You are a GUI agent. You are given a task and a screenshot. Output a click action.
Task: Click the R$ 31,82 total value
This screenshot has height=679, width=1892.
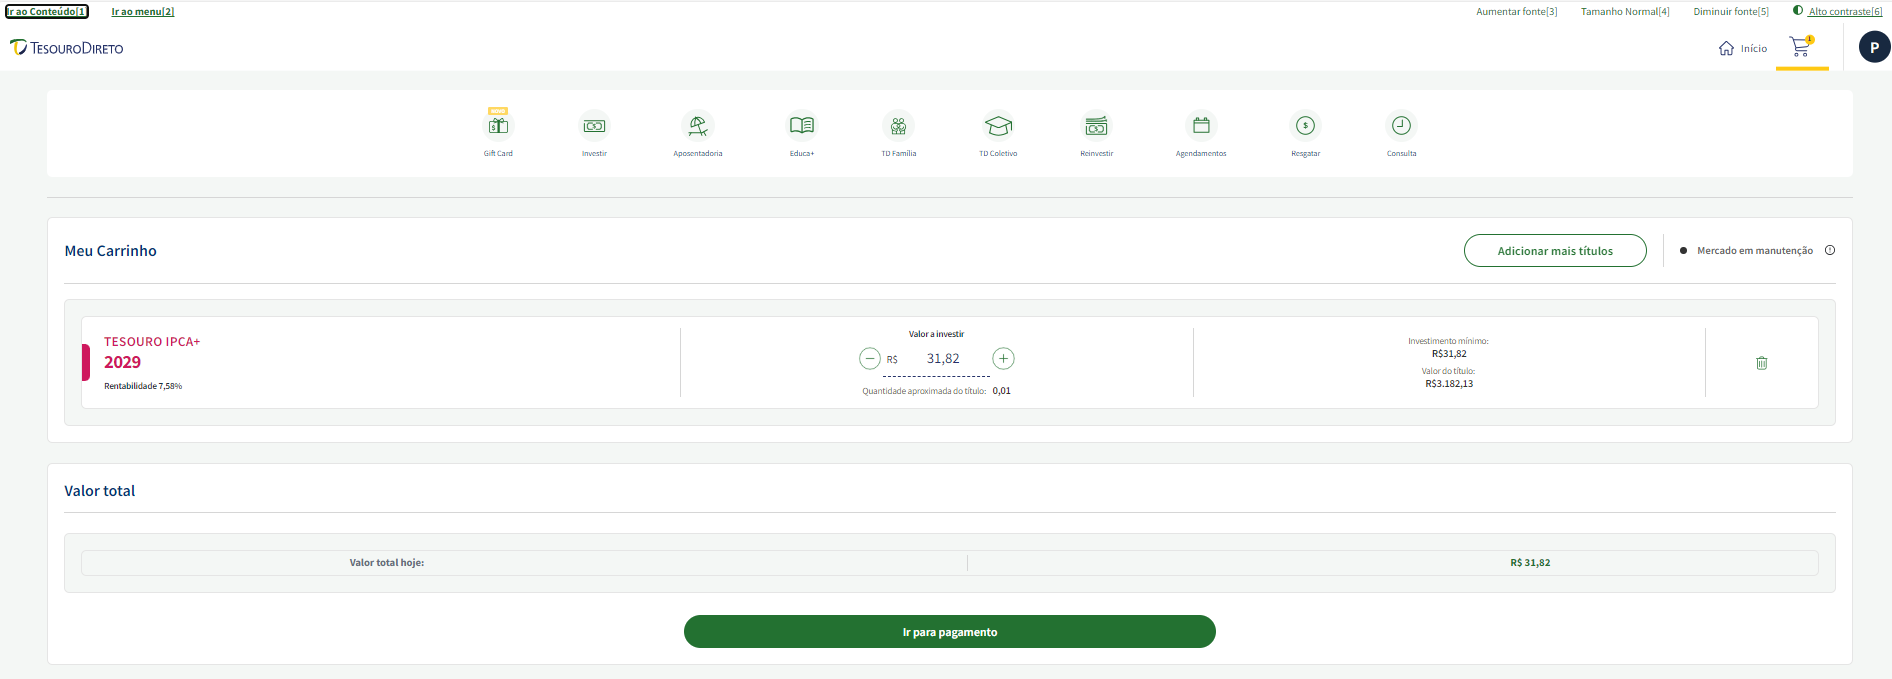1530,563
